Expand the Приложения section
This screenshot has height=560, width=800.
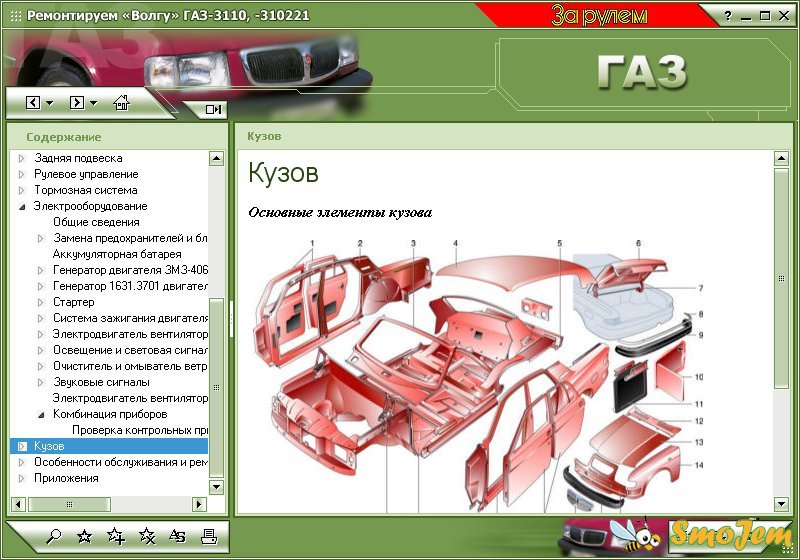(x=21, y=478)
